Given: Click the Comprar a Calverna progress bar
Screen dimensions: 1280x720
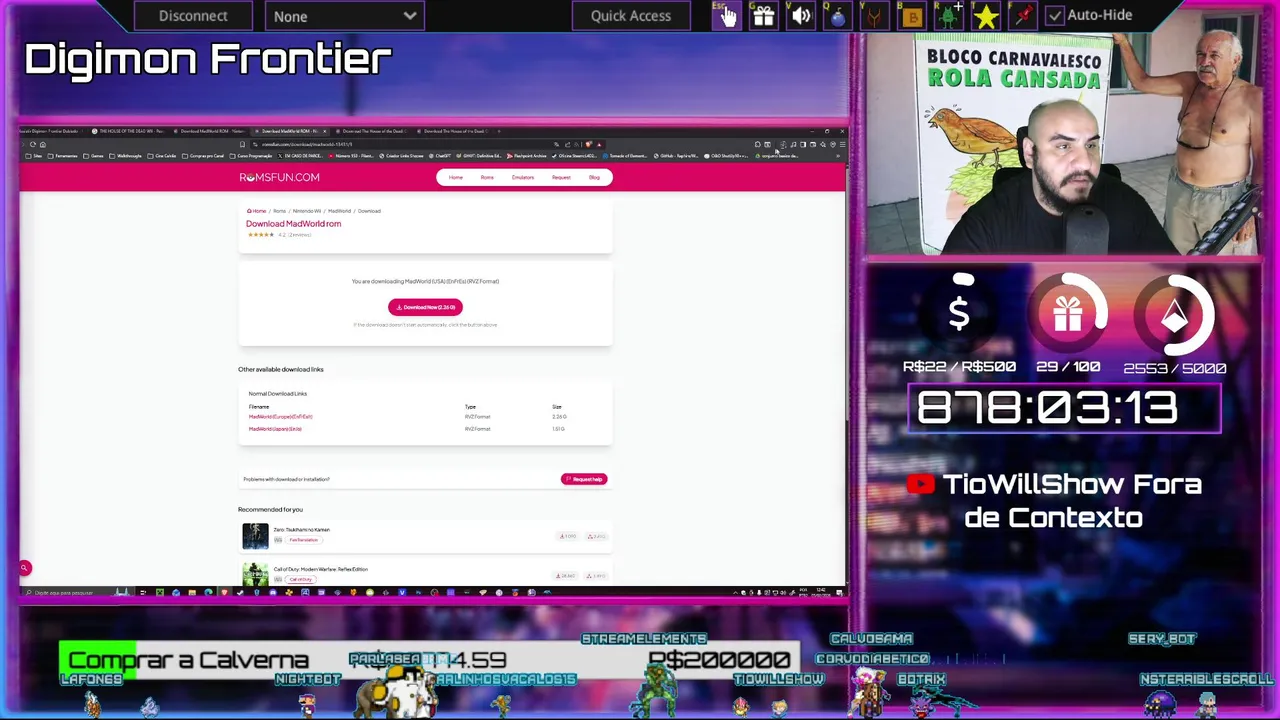Looking at the screenshot, I should coord(429,660).
